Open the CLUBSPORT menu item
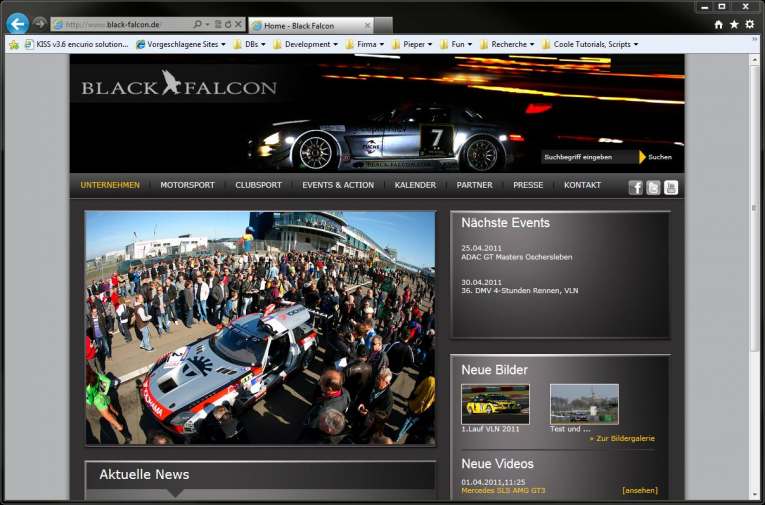 pyautogui.click(x=259, y=185)
